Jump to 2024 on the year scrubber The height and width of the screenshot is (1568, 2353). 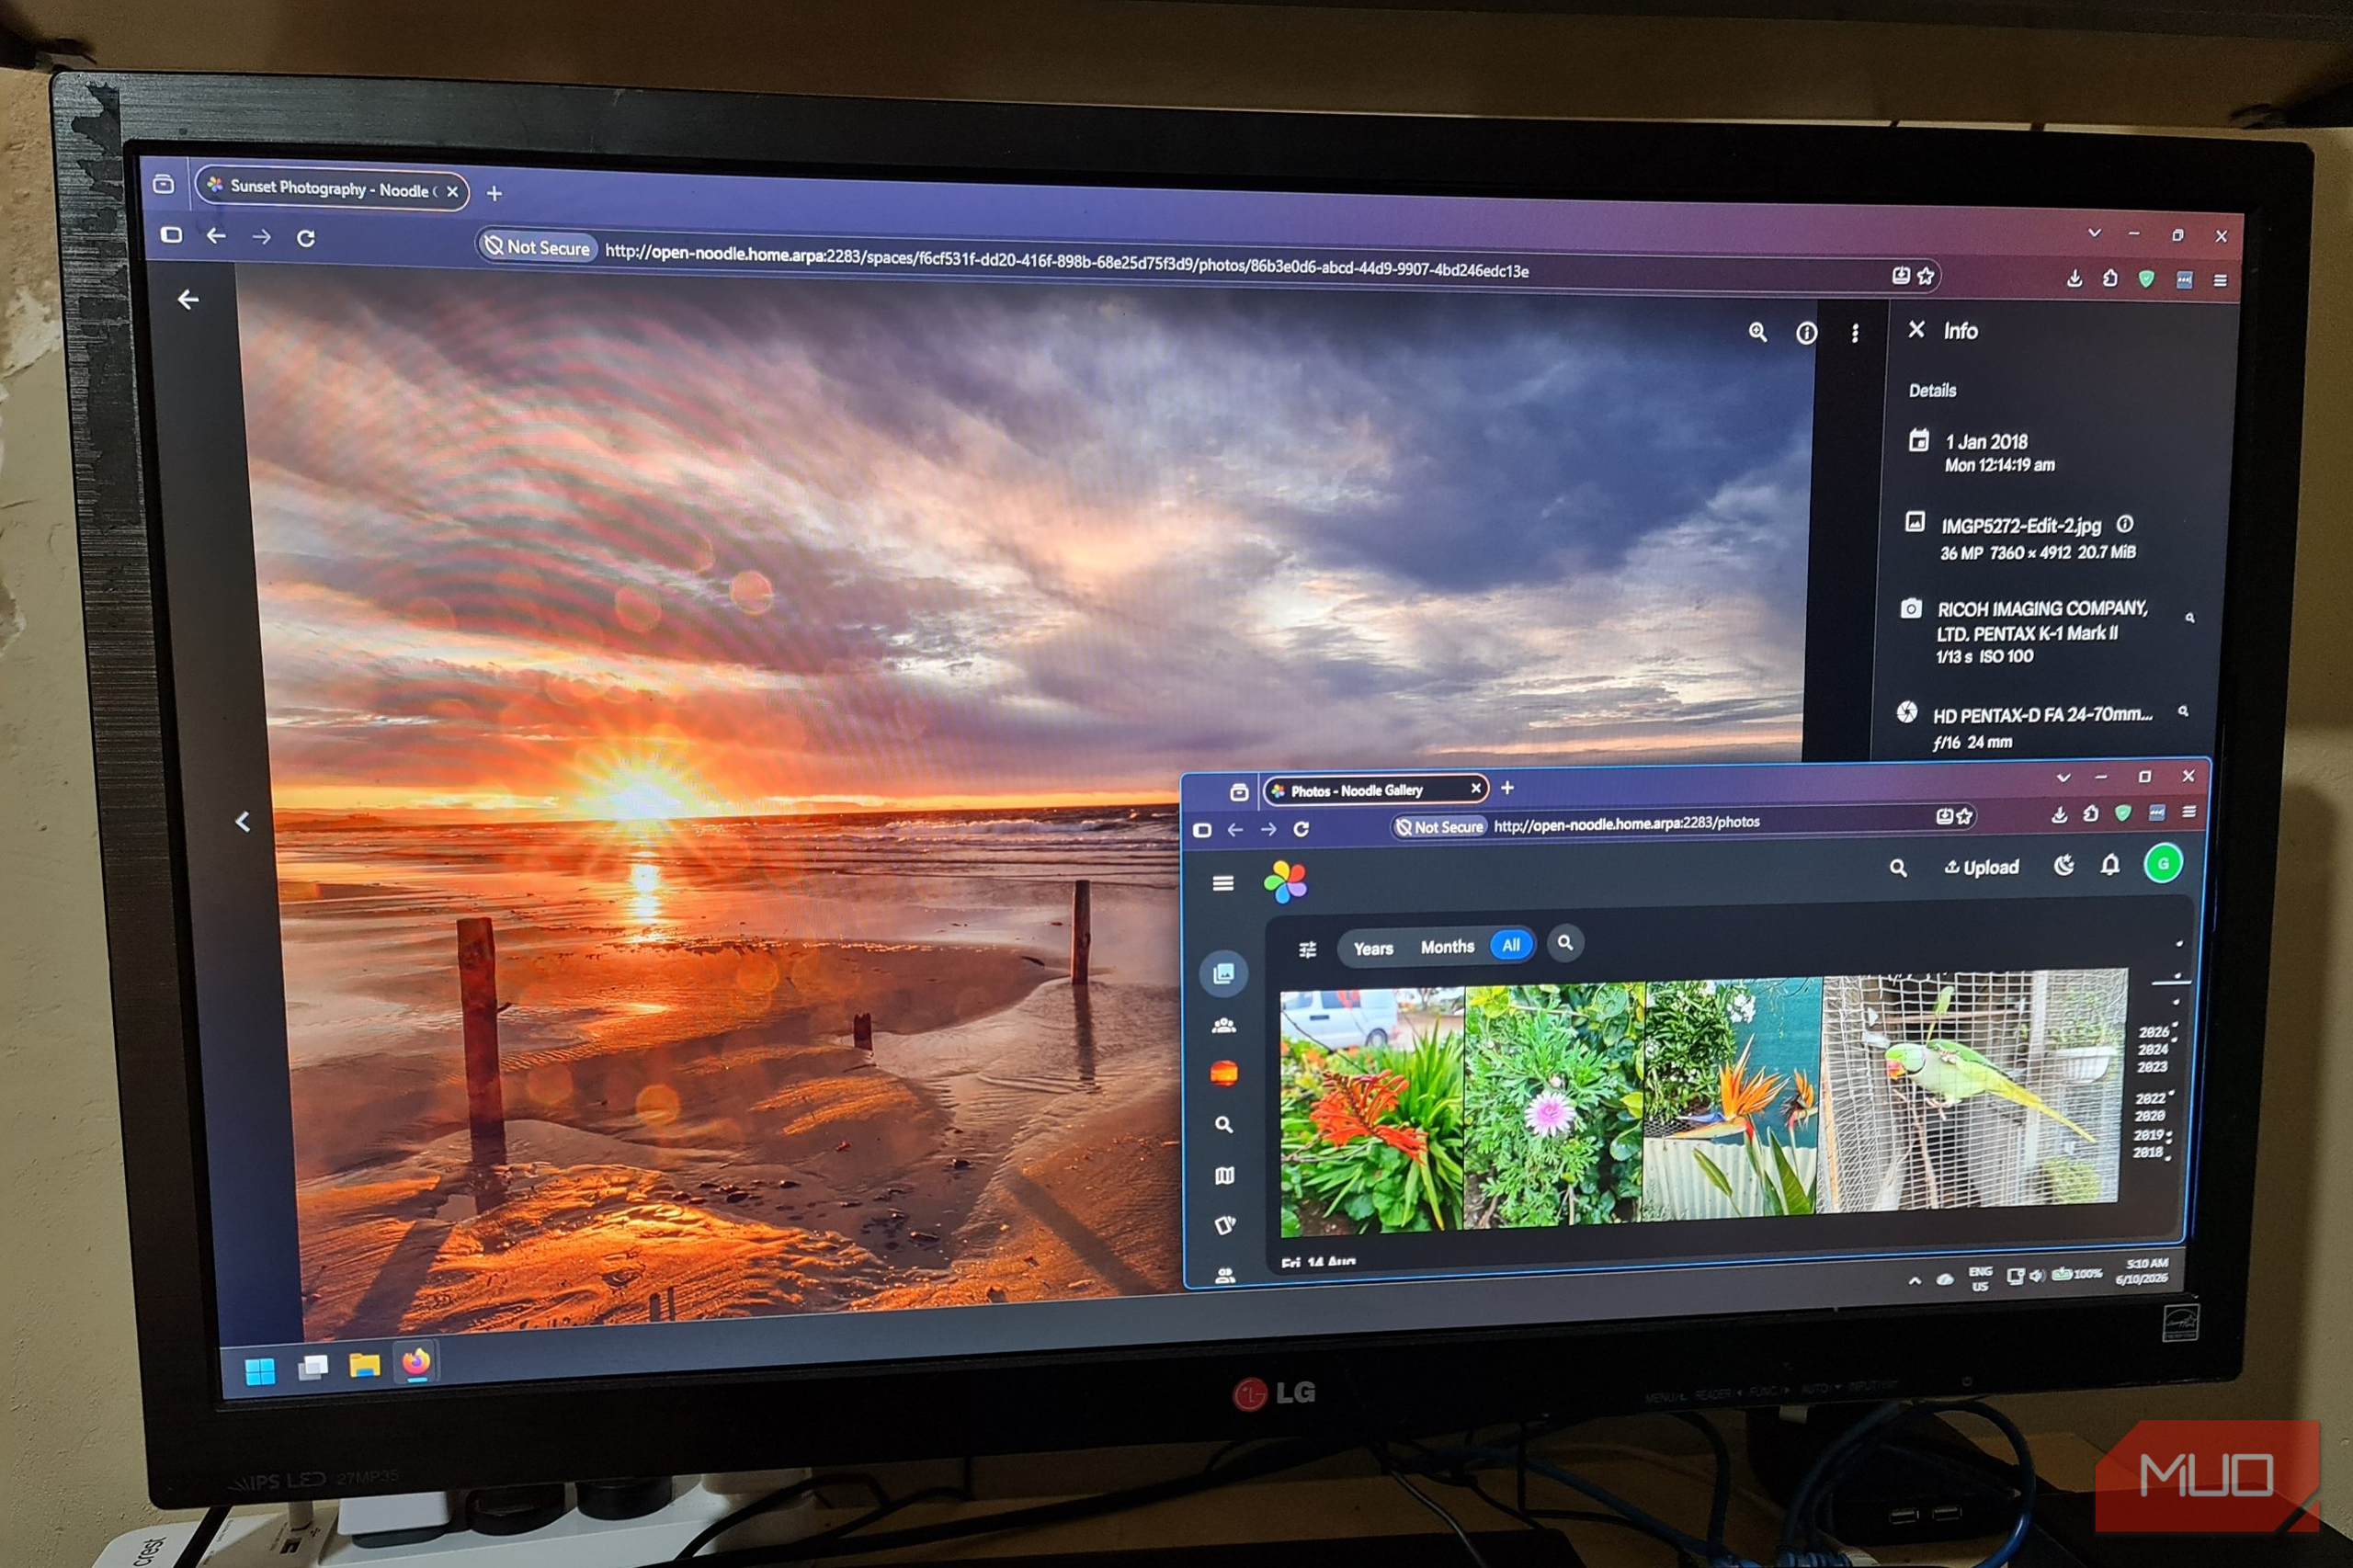pos(2152,1049)
